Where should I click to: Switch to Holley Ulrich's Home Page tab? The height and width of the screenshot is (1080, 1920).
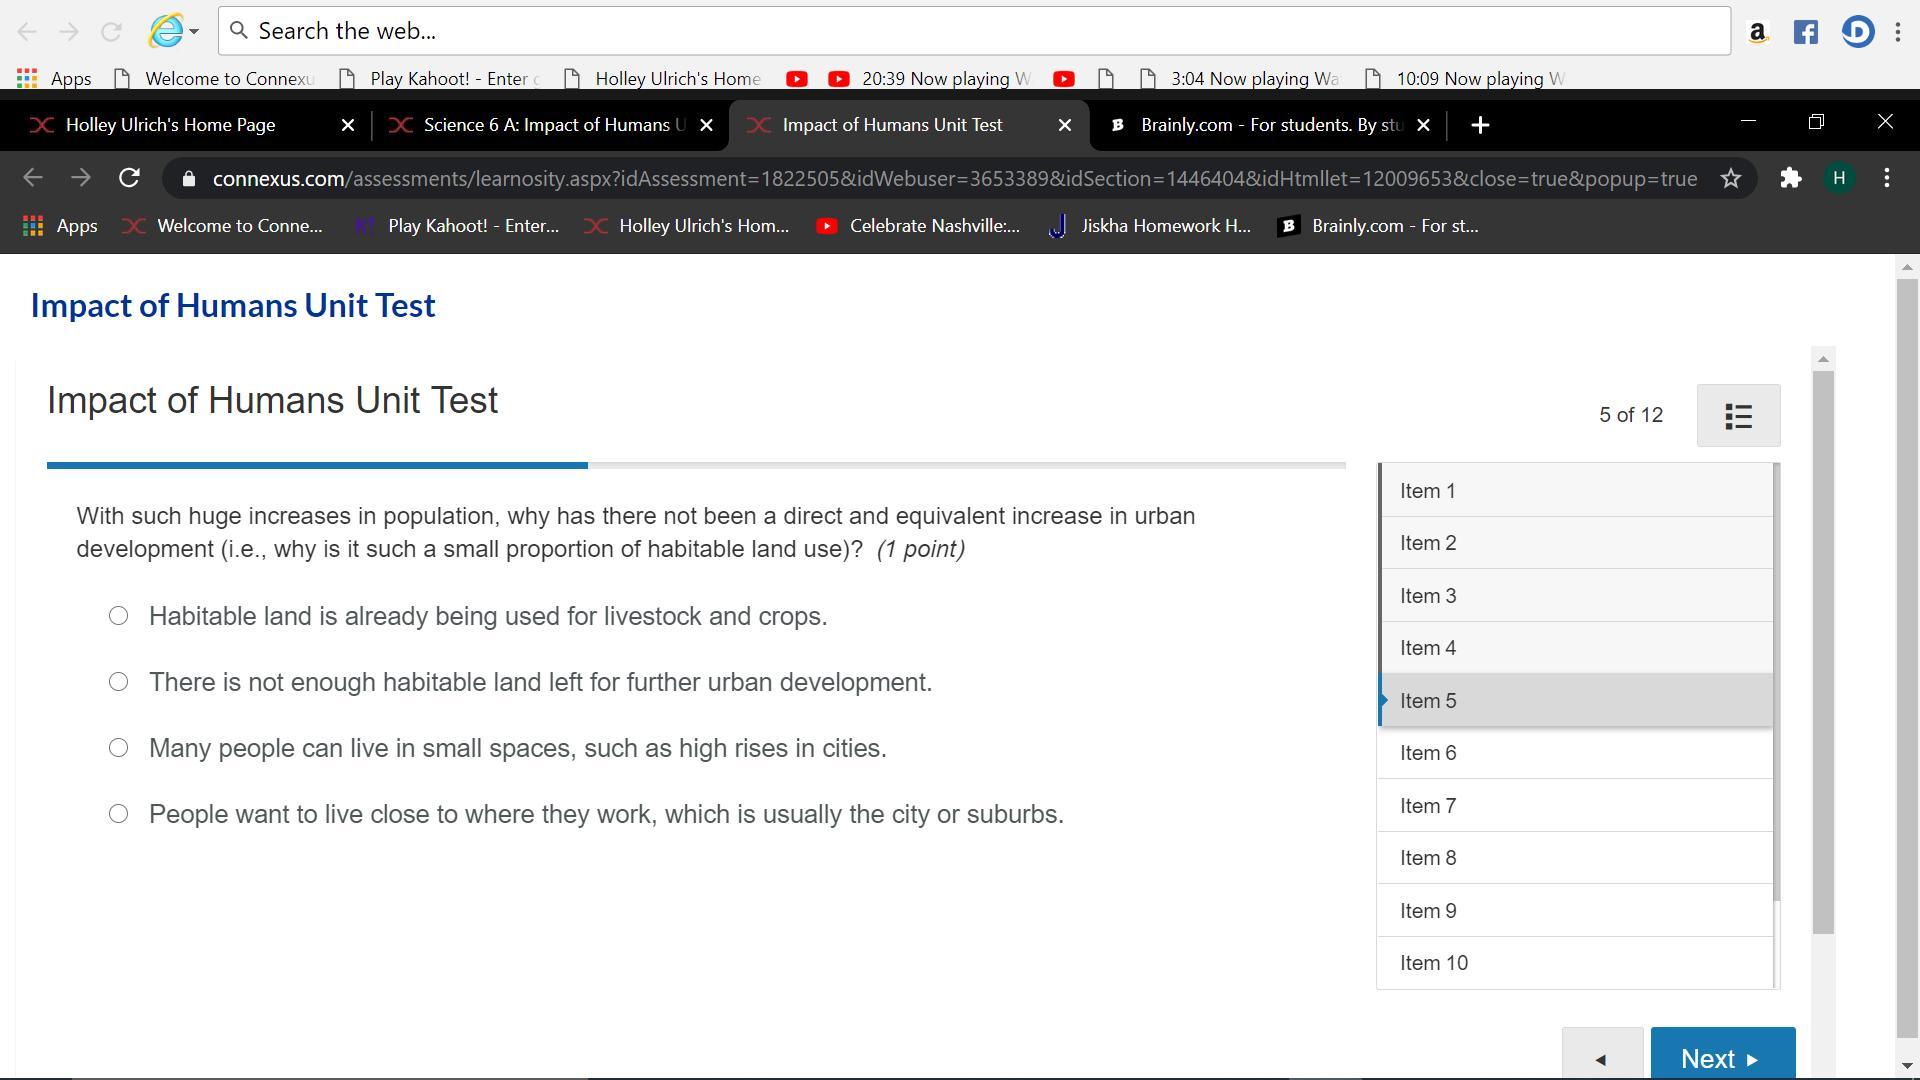click(x=170, y=125)
